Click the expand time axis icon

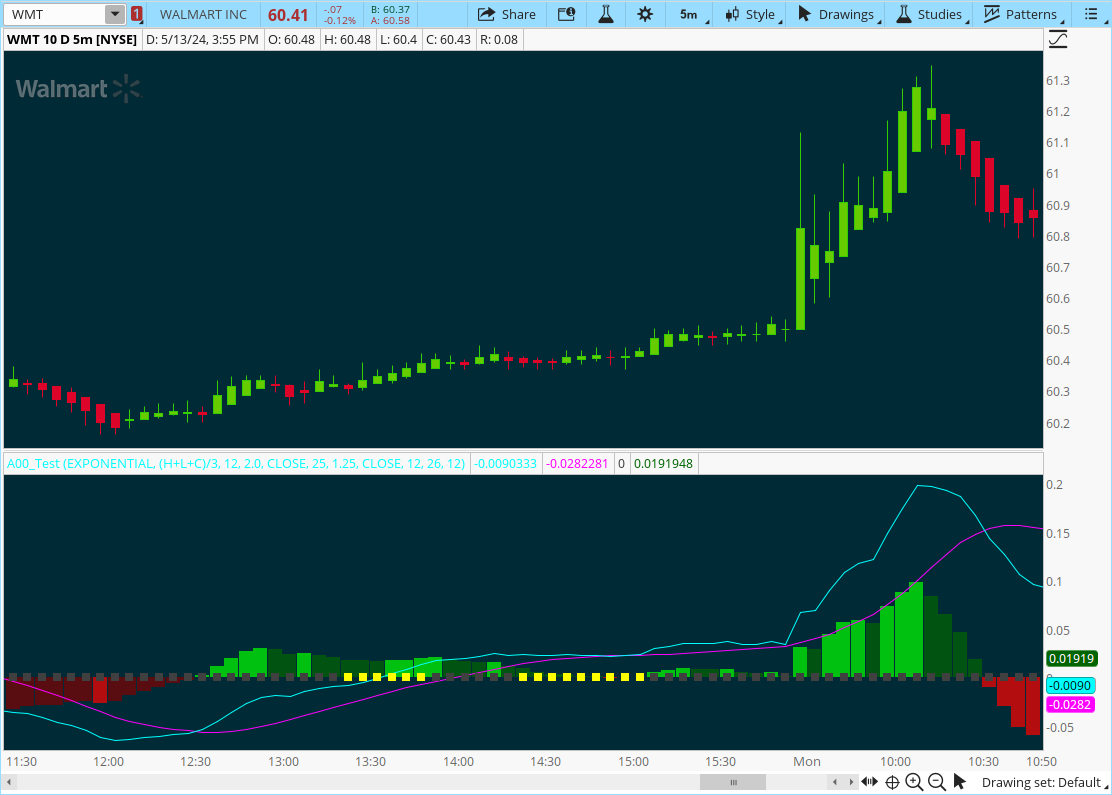(x=869, y=782)
